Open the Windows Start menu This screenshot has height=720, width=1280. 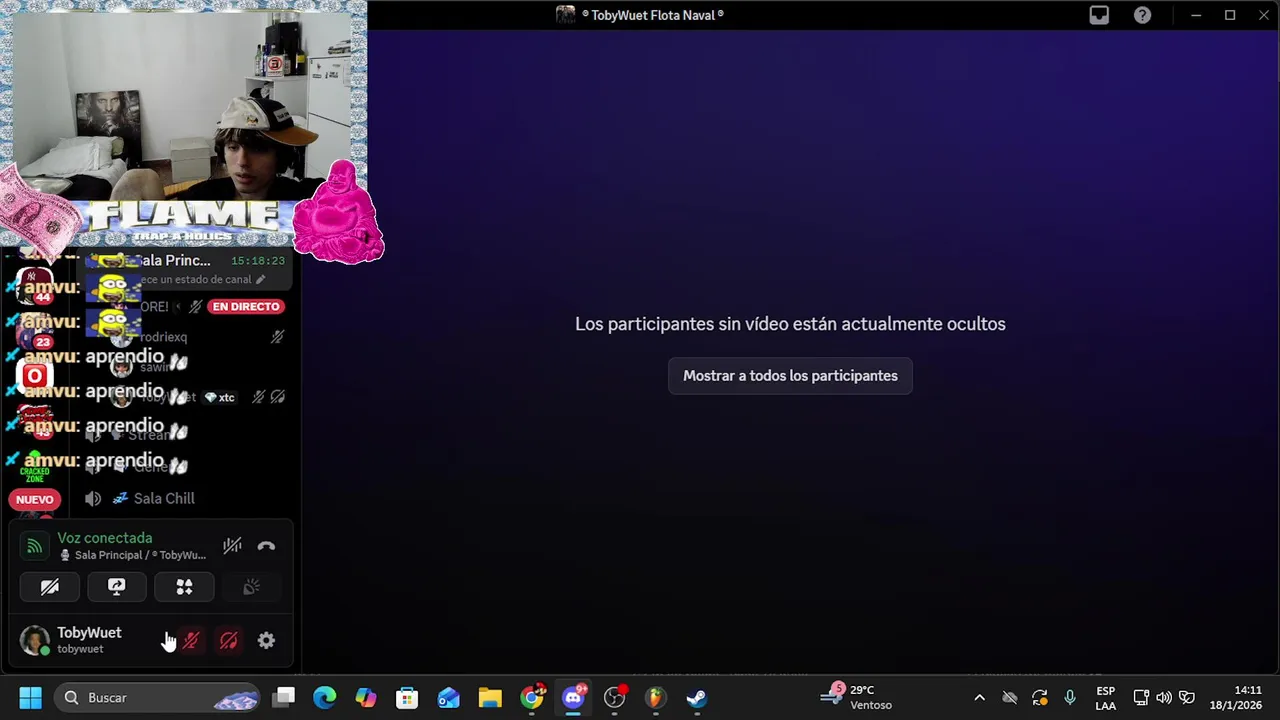[x=30, y=698]
